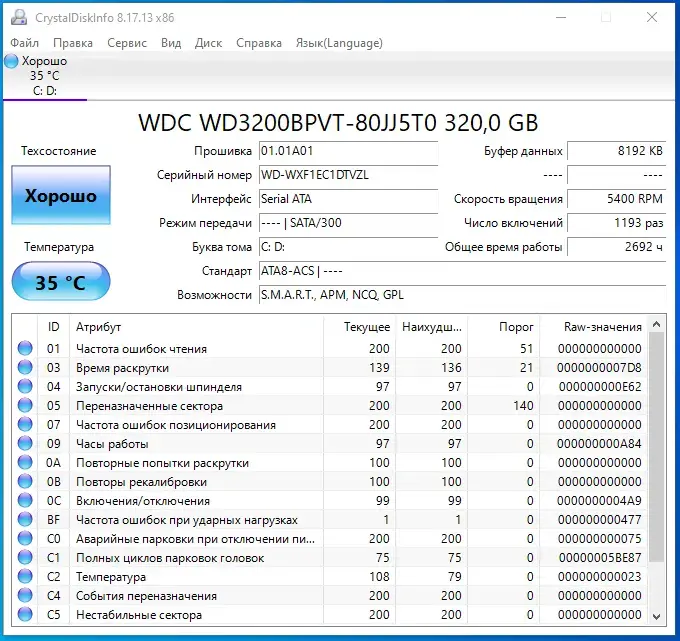Click current value 108 of Температура row

coord(379,577)
